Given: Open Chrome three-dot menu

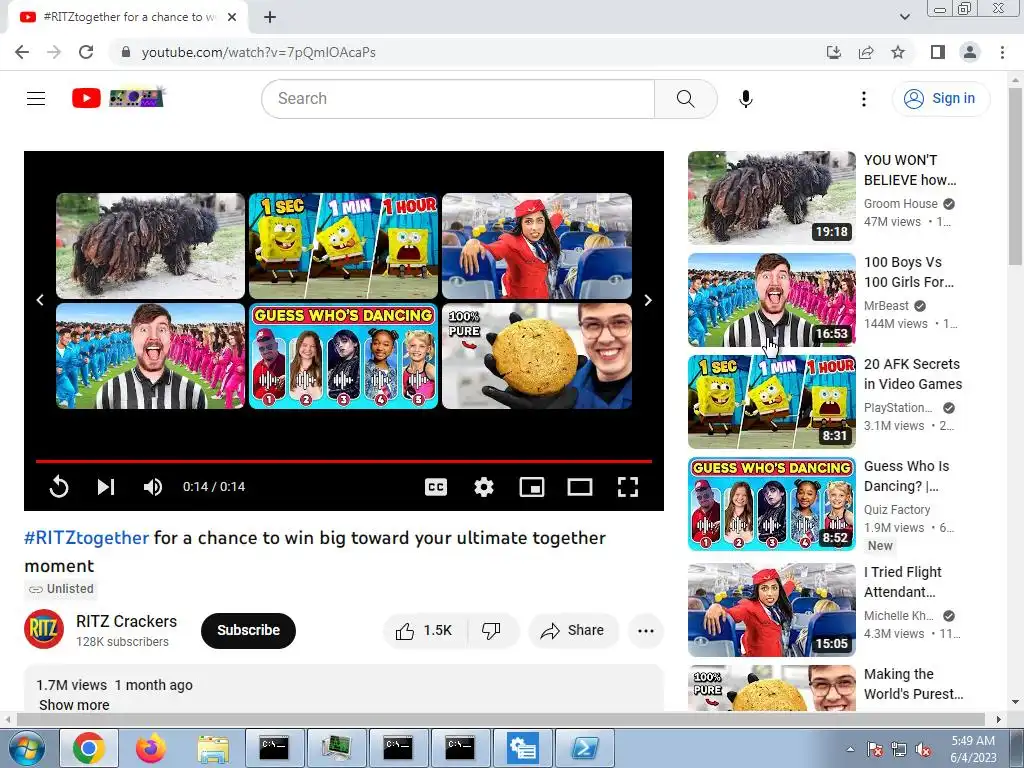Looking at the screenshot, I should coord(1002,52).
